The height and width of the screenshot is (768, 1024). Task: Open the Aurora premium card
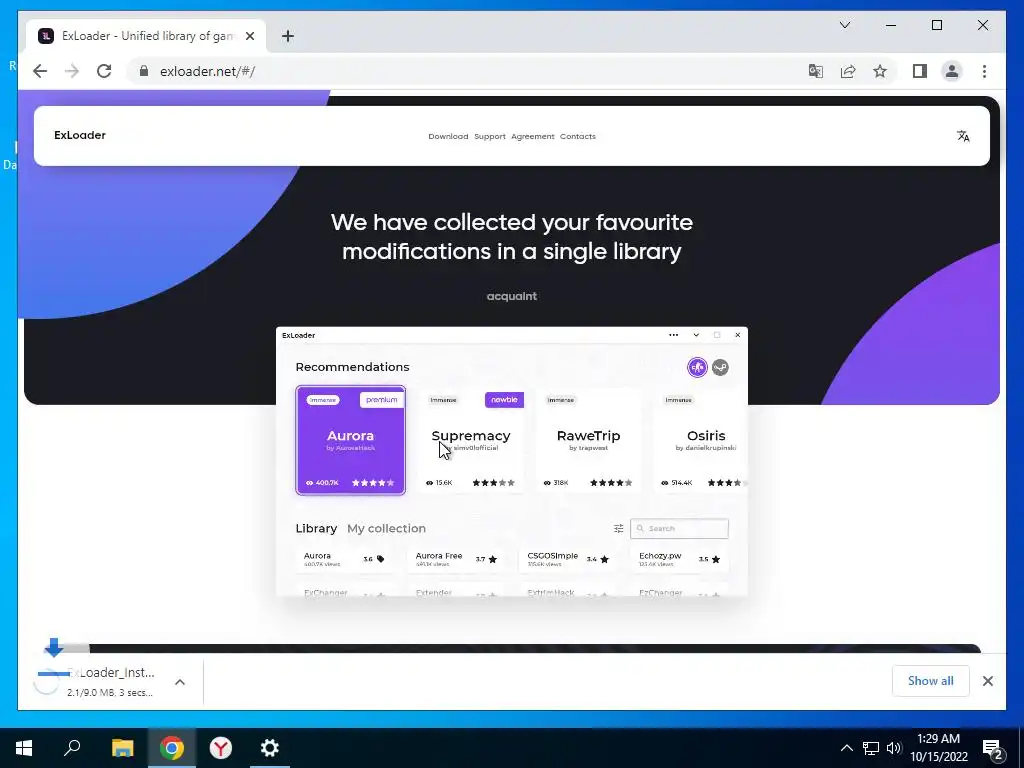coord(351,440)
